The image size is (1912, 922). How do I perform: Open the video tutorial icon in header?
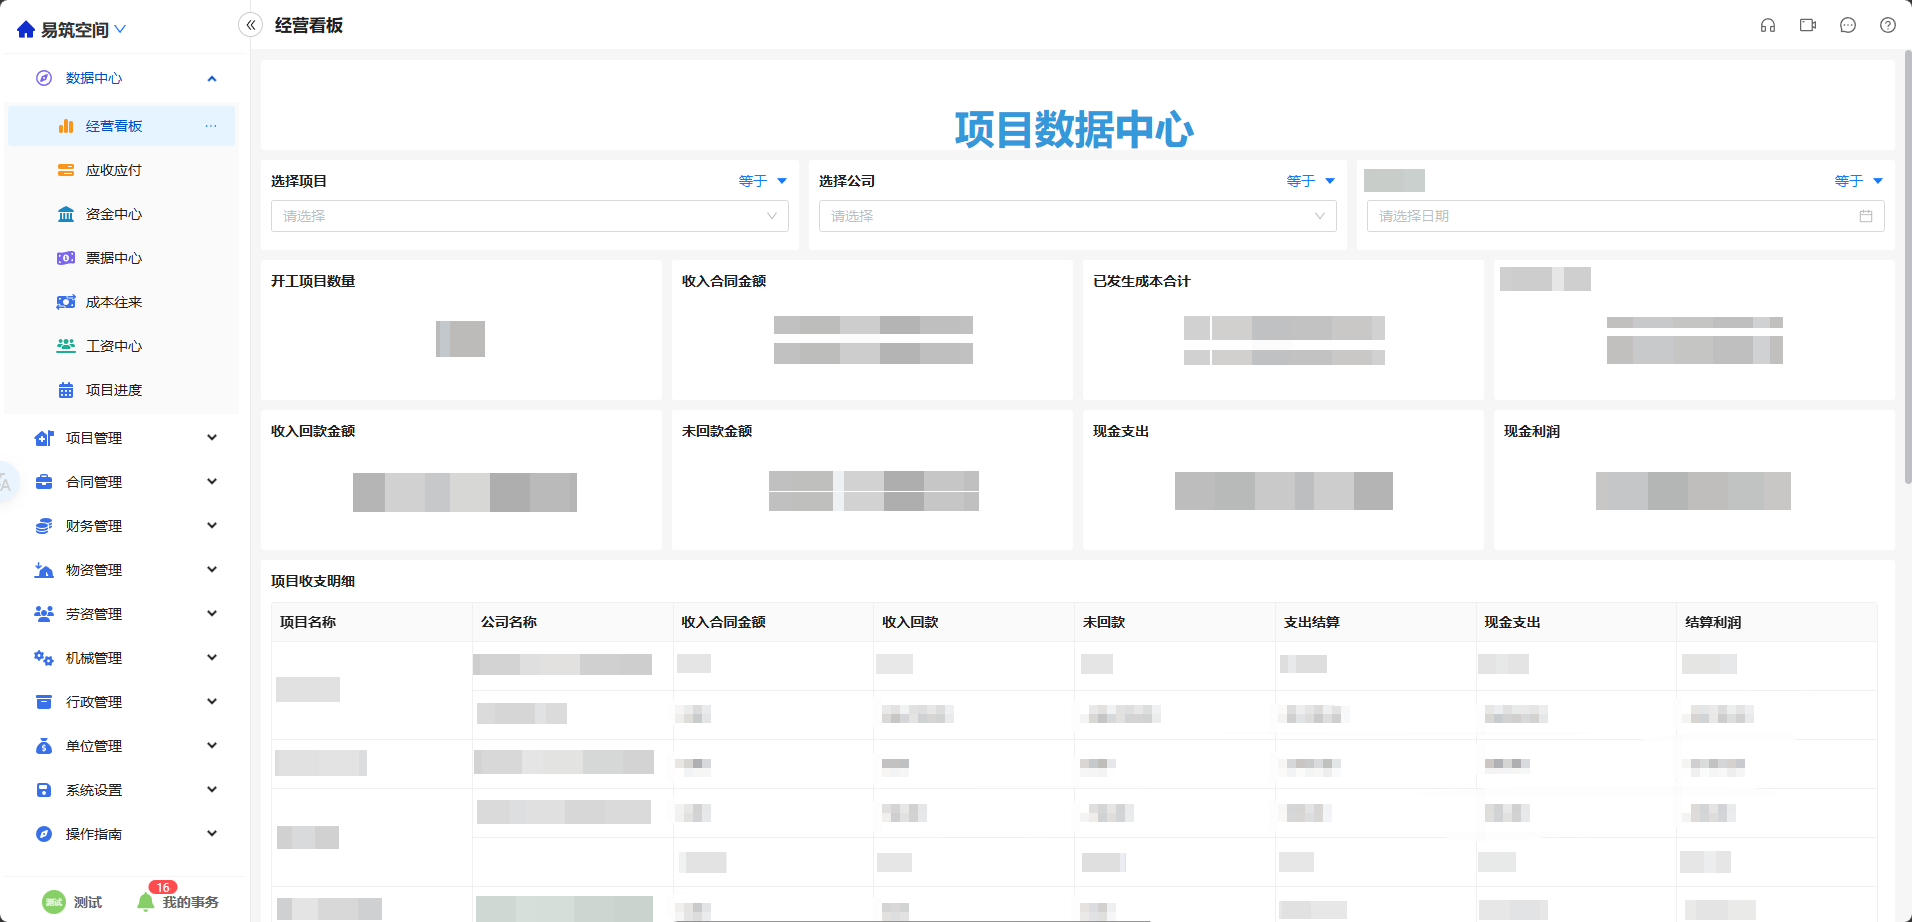pos(1807,26)
